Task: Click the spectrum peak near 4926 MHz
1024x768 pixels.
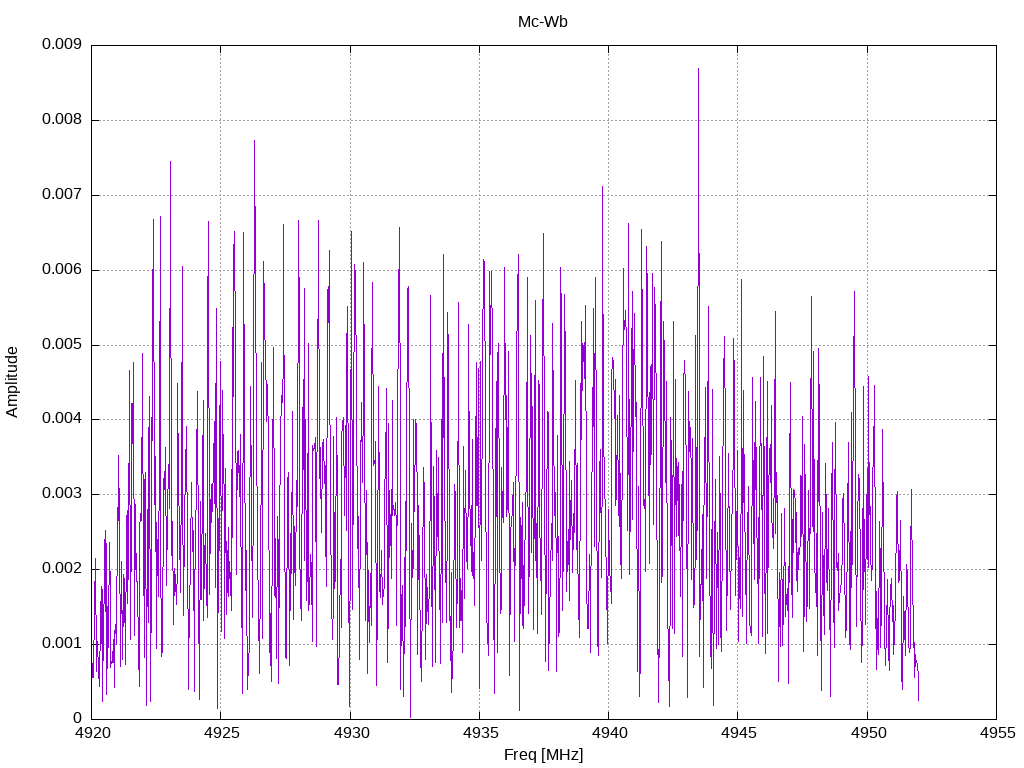Action: (254, 141)
